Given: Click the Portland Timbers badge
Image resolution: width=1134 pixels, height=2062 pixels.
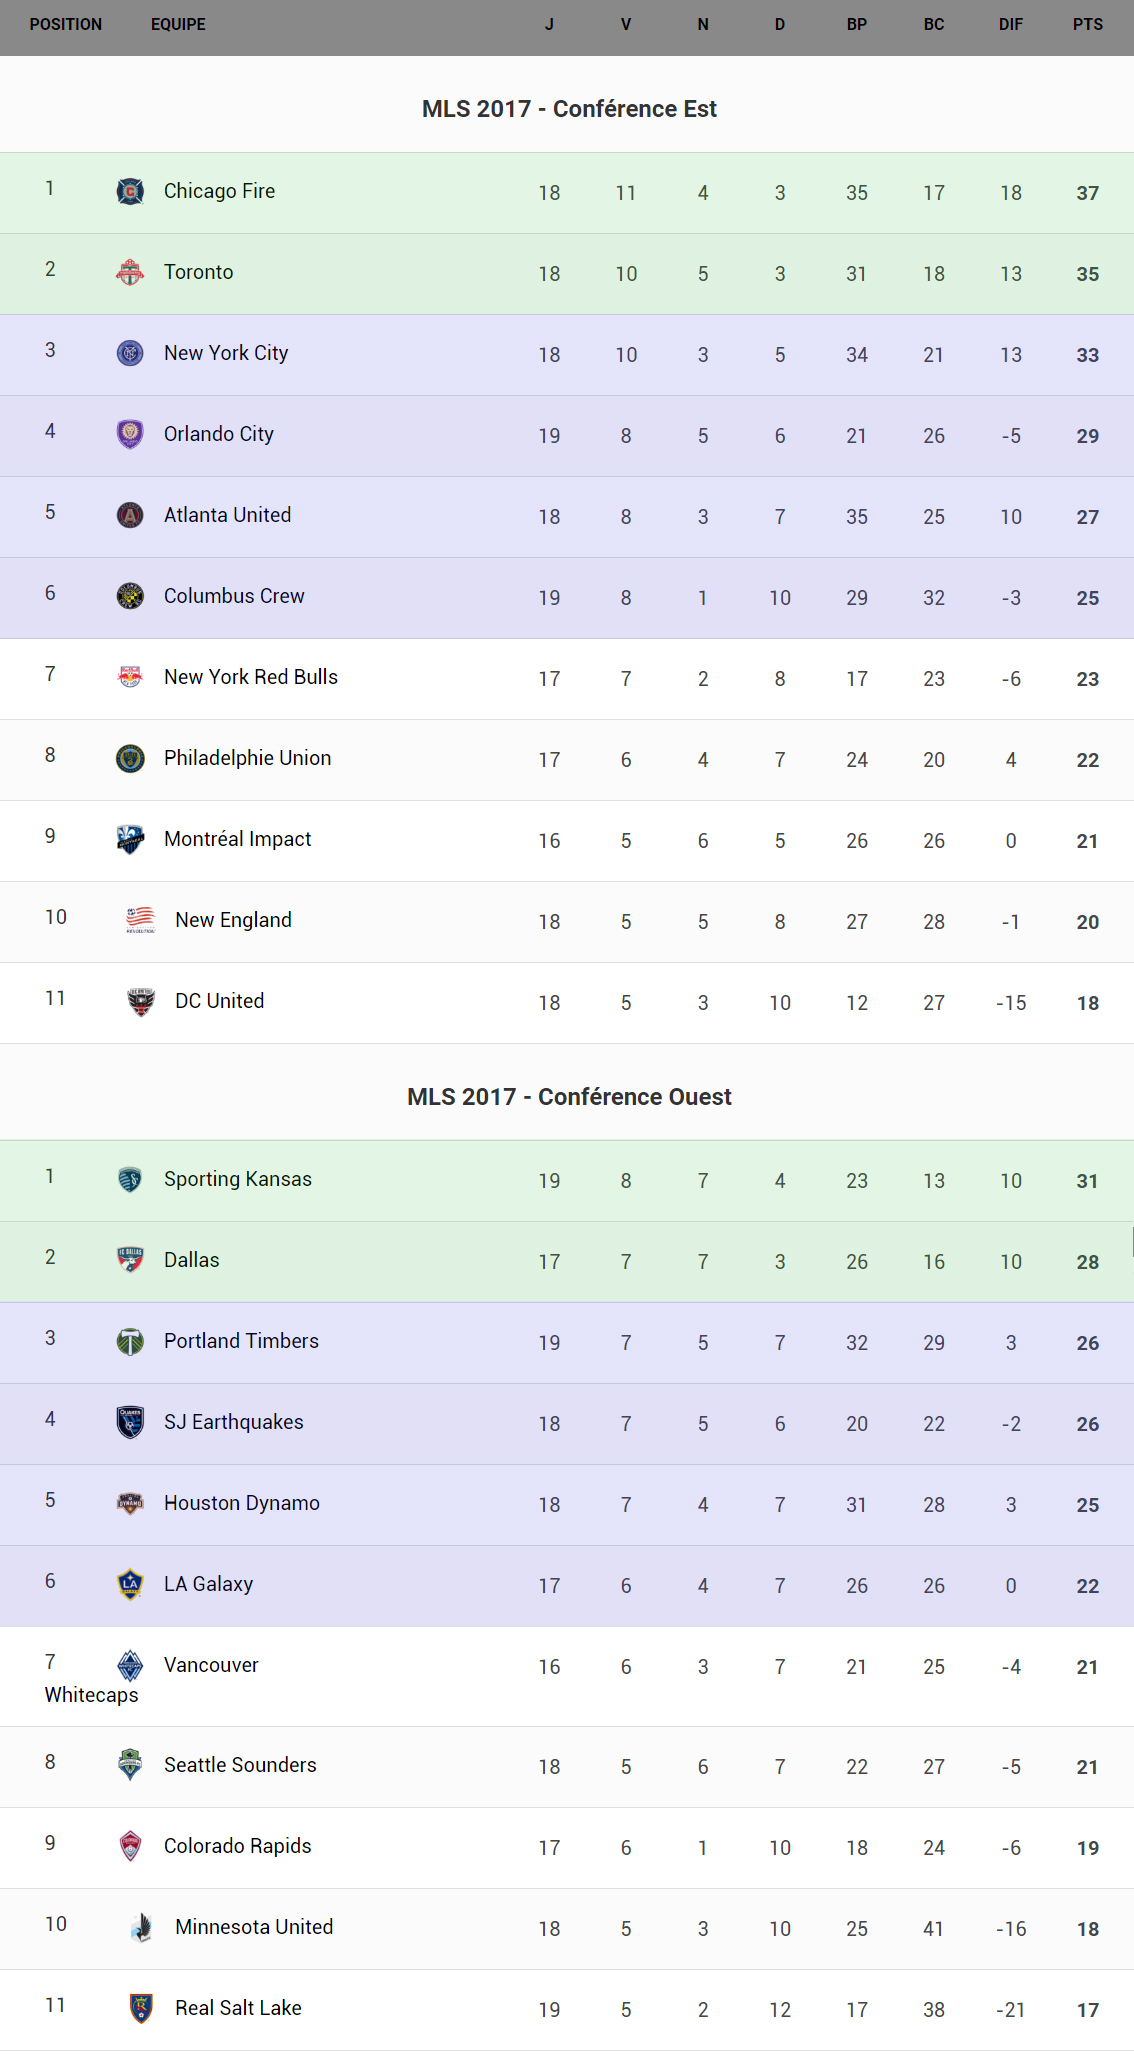Looking at the screenshot, I should point(130,1341).
